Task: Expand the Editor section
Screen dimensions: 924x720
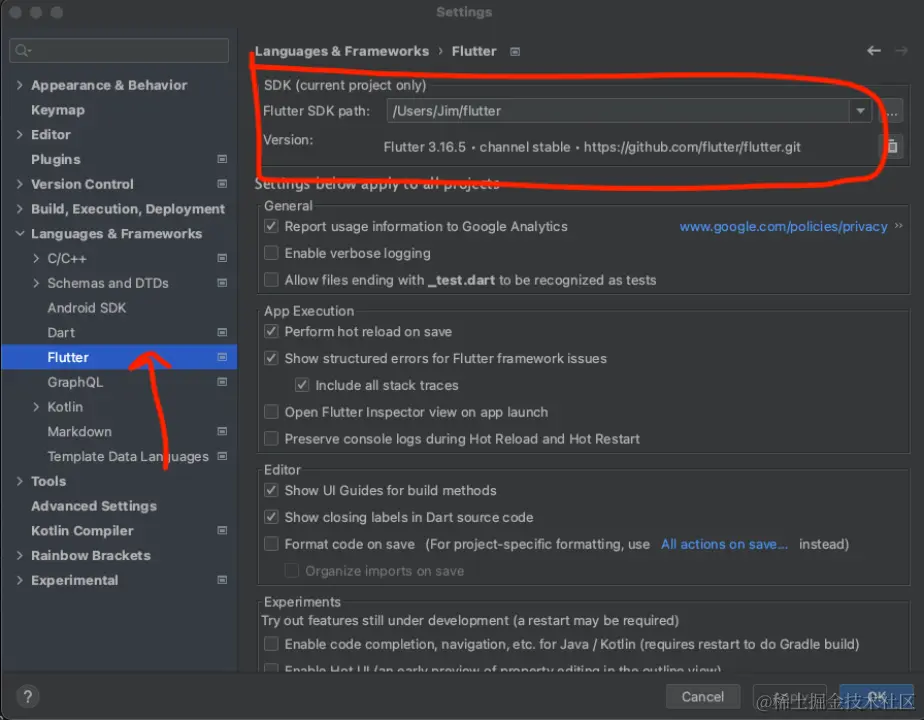Action: pyautogui.click(x=19, y=135)
